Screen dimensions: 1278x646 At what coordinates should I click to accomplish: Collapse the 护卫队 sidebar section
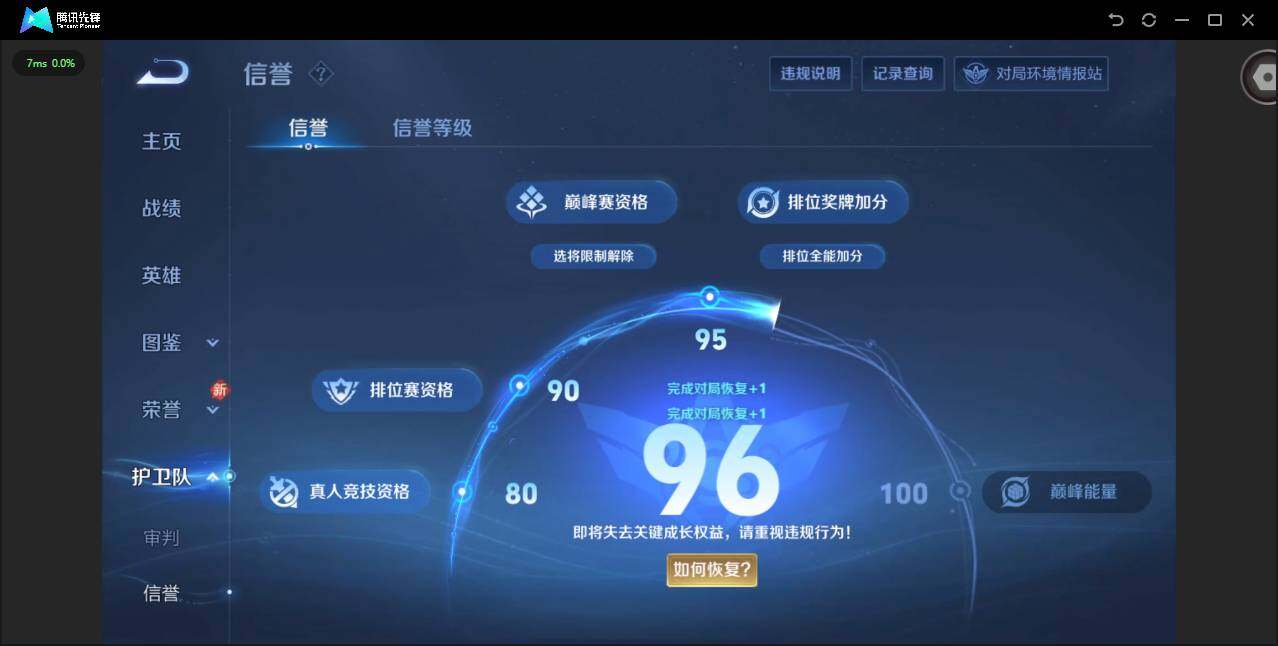(213, 477)
